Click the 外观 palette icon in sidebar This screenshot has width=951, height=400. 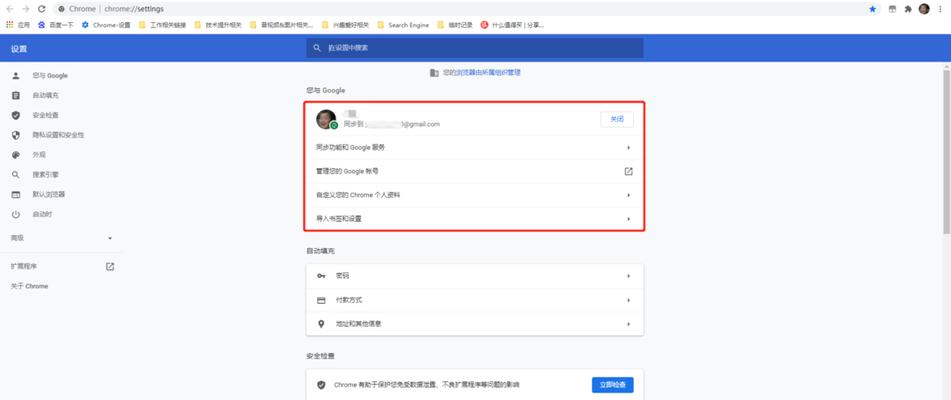tap(16, 155)
